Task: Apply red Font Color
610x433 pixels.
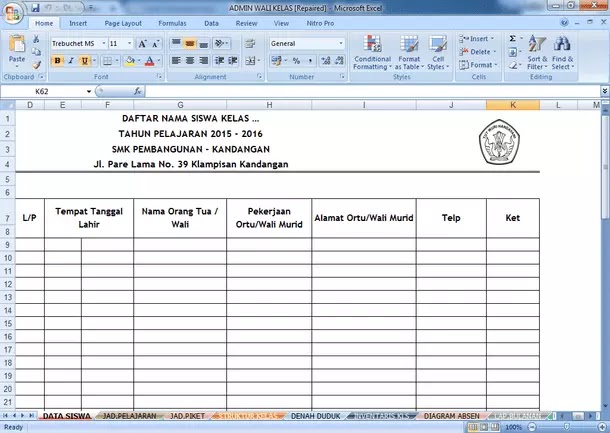Action: (149, 61)
